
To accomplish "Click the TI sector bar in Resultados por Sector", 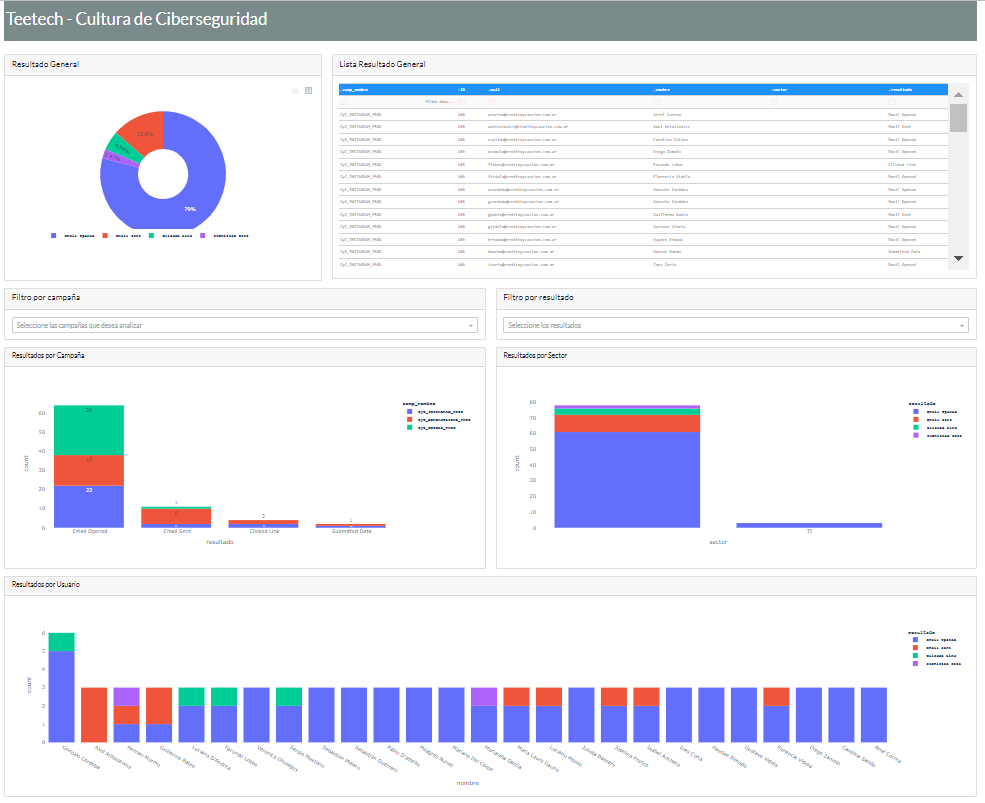I will tap(810, 524).
